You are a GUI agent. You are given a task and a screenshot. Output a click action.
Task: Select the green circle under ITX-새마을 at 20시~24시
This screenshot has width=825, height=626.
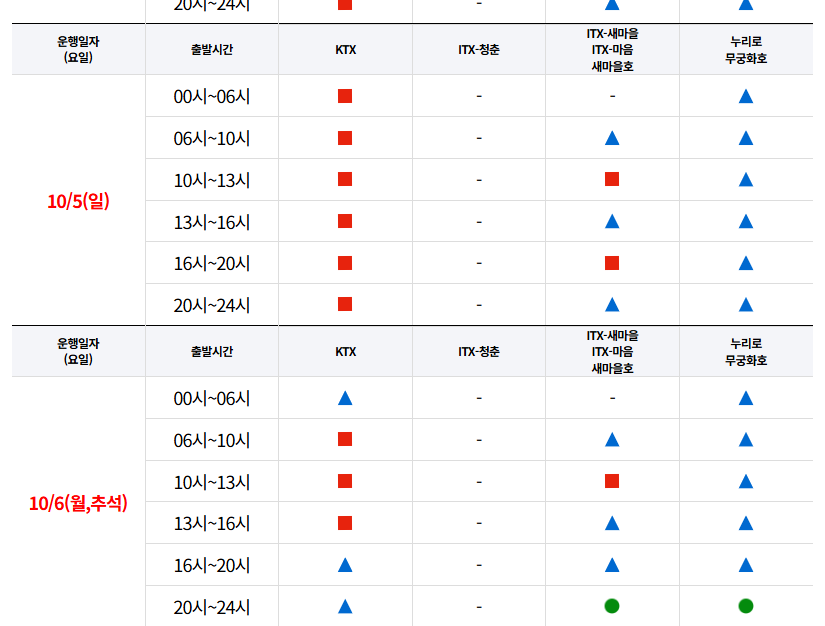(612, 607)
